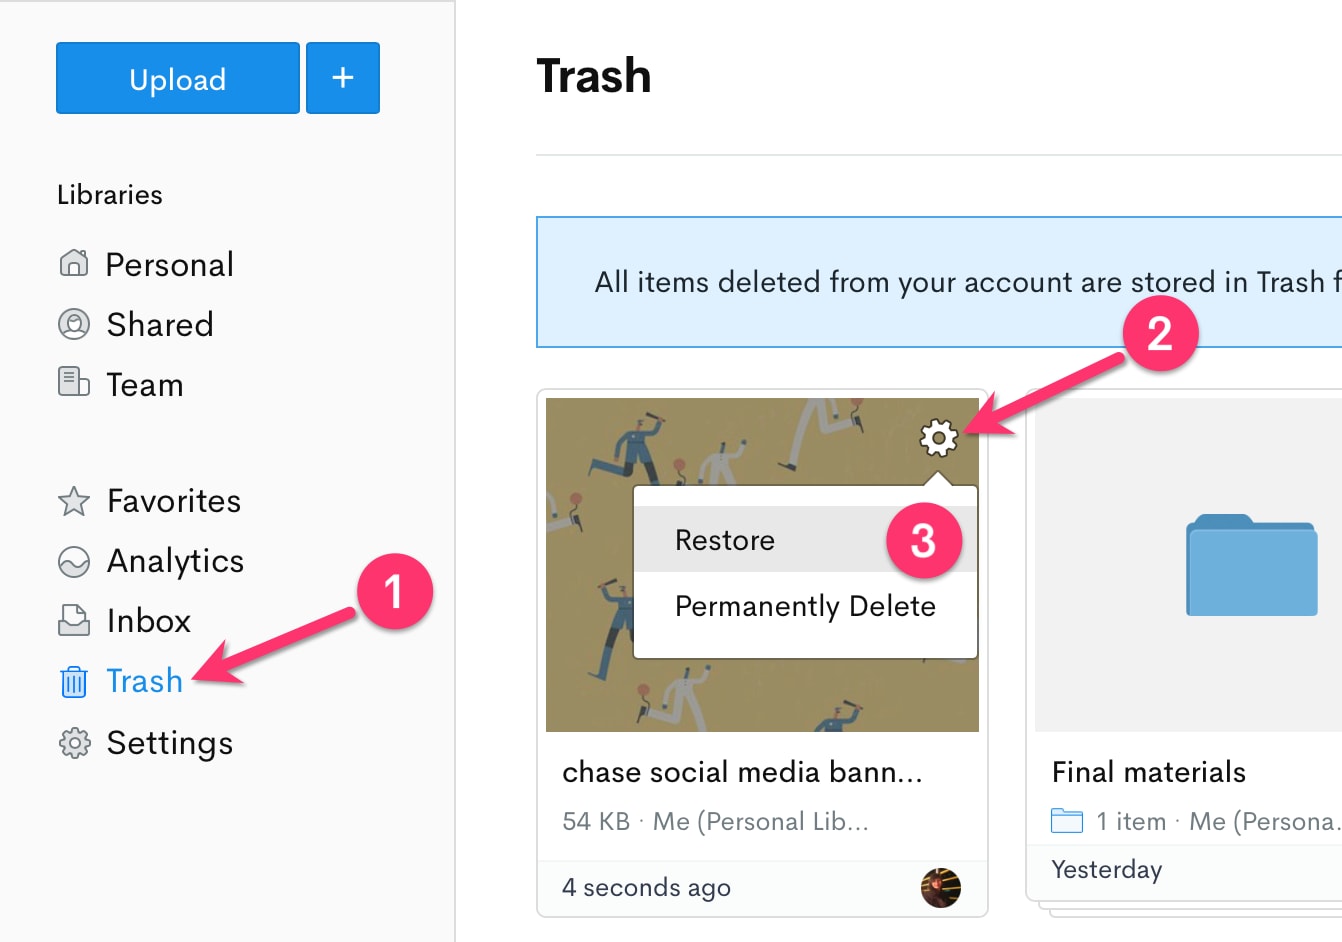Click the Upload button

pyautogui.click(x=177, y=78)
